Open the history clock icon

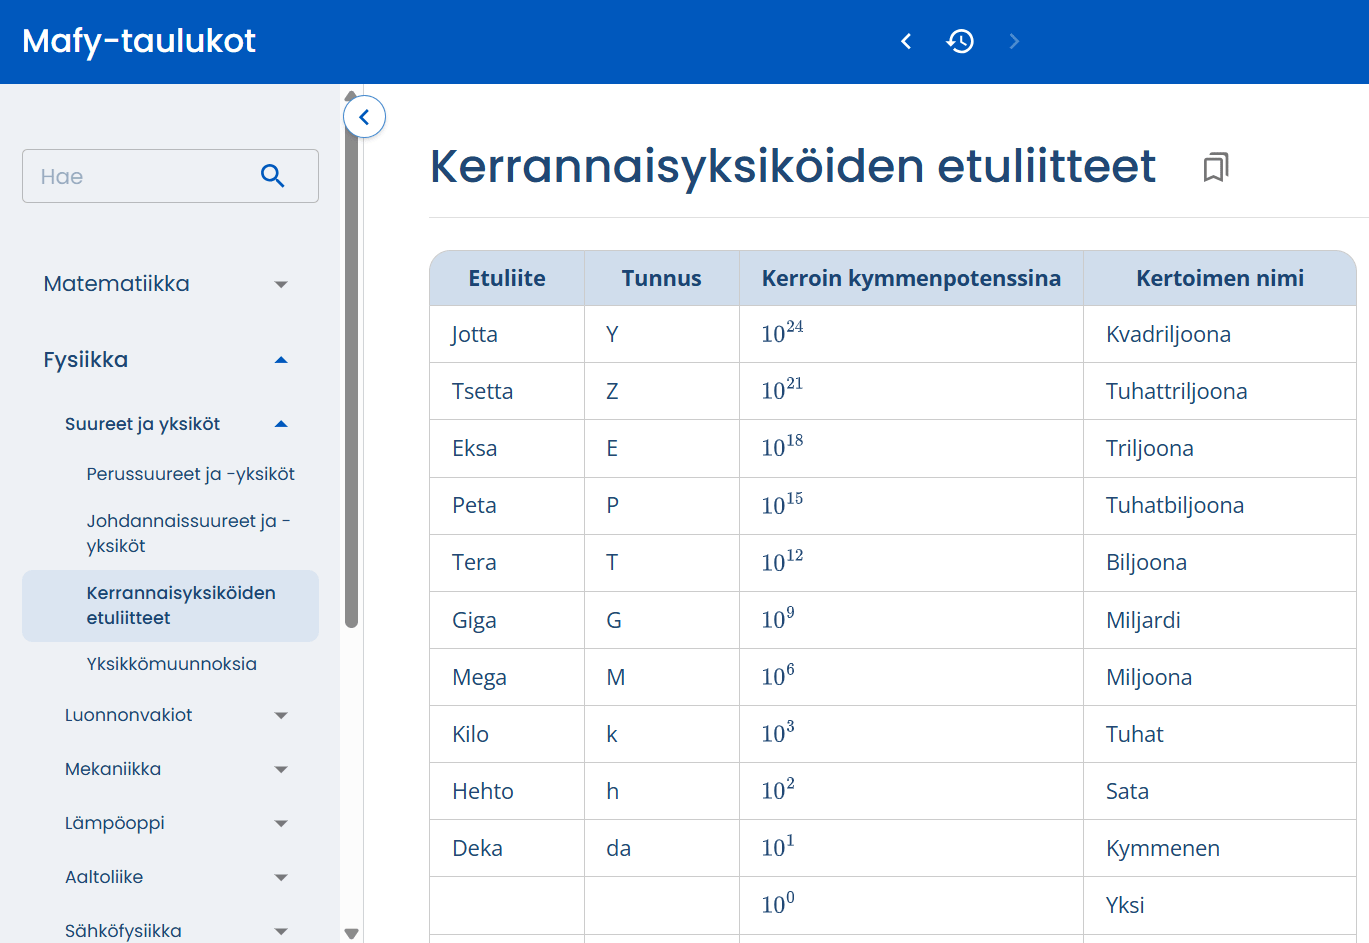[960, 41]
